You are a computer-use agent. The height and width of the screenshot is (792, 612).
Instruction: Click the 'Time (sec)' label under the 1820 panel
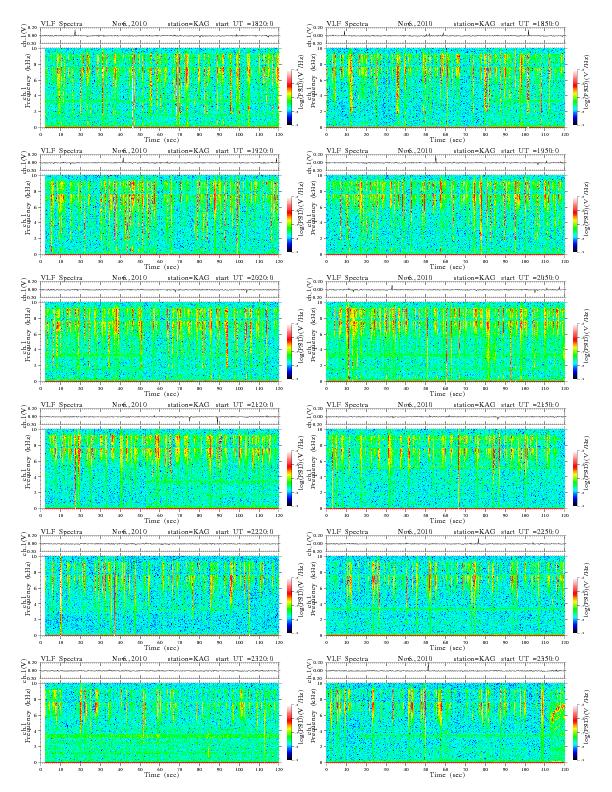[161, 139]
